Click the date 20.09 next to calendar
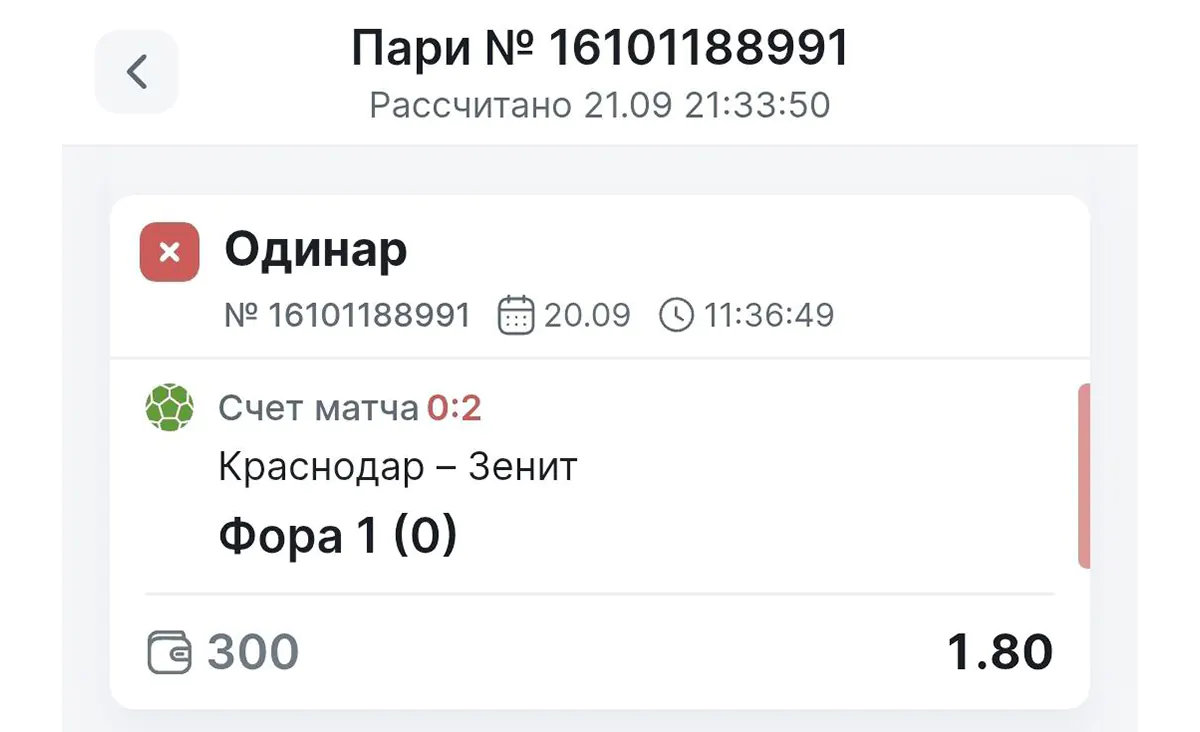1200x732 pixels. click(590, 314)
